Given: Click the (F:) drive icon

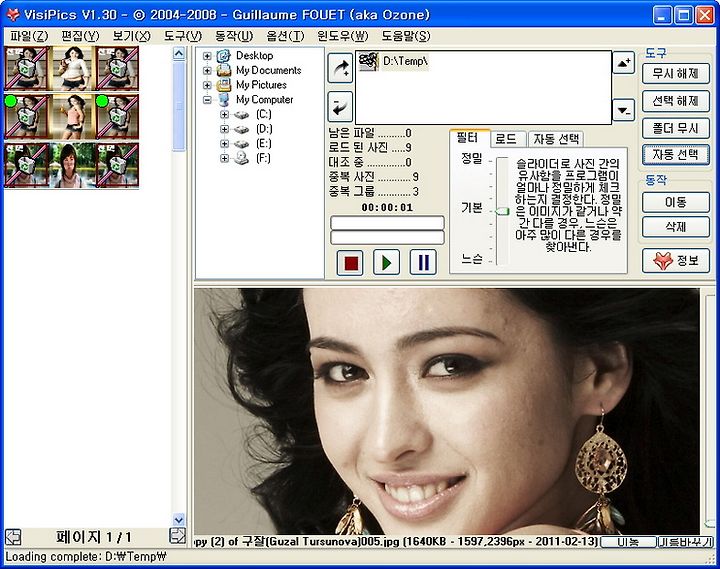Looking at the screenshot, I should (x=242, y=159).
